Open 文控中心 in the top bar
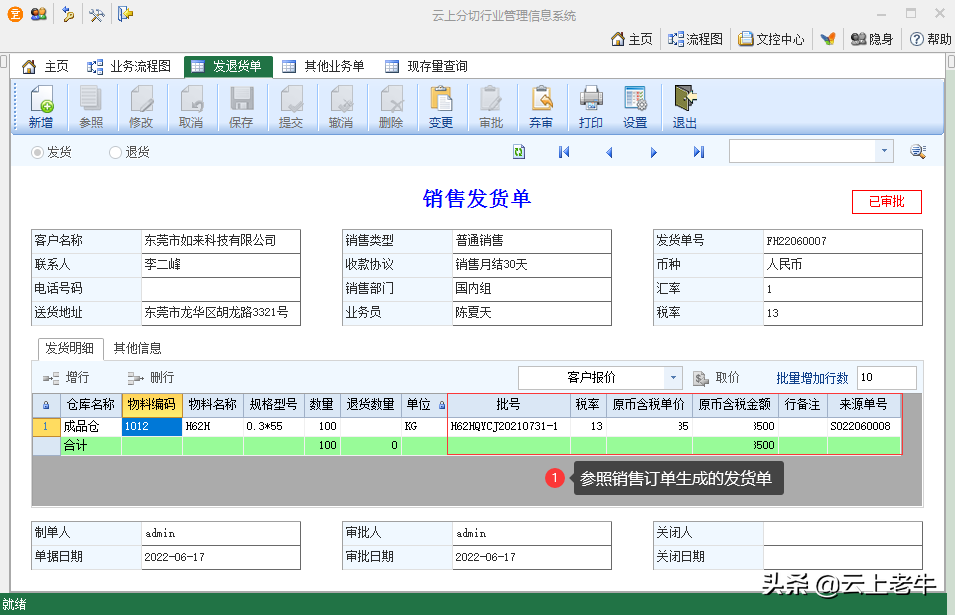The image size is (955, 615). 771,39
